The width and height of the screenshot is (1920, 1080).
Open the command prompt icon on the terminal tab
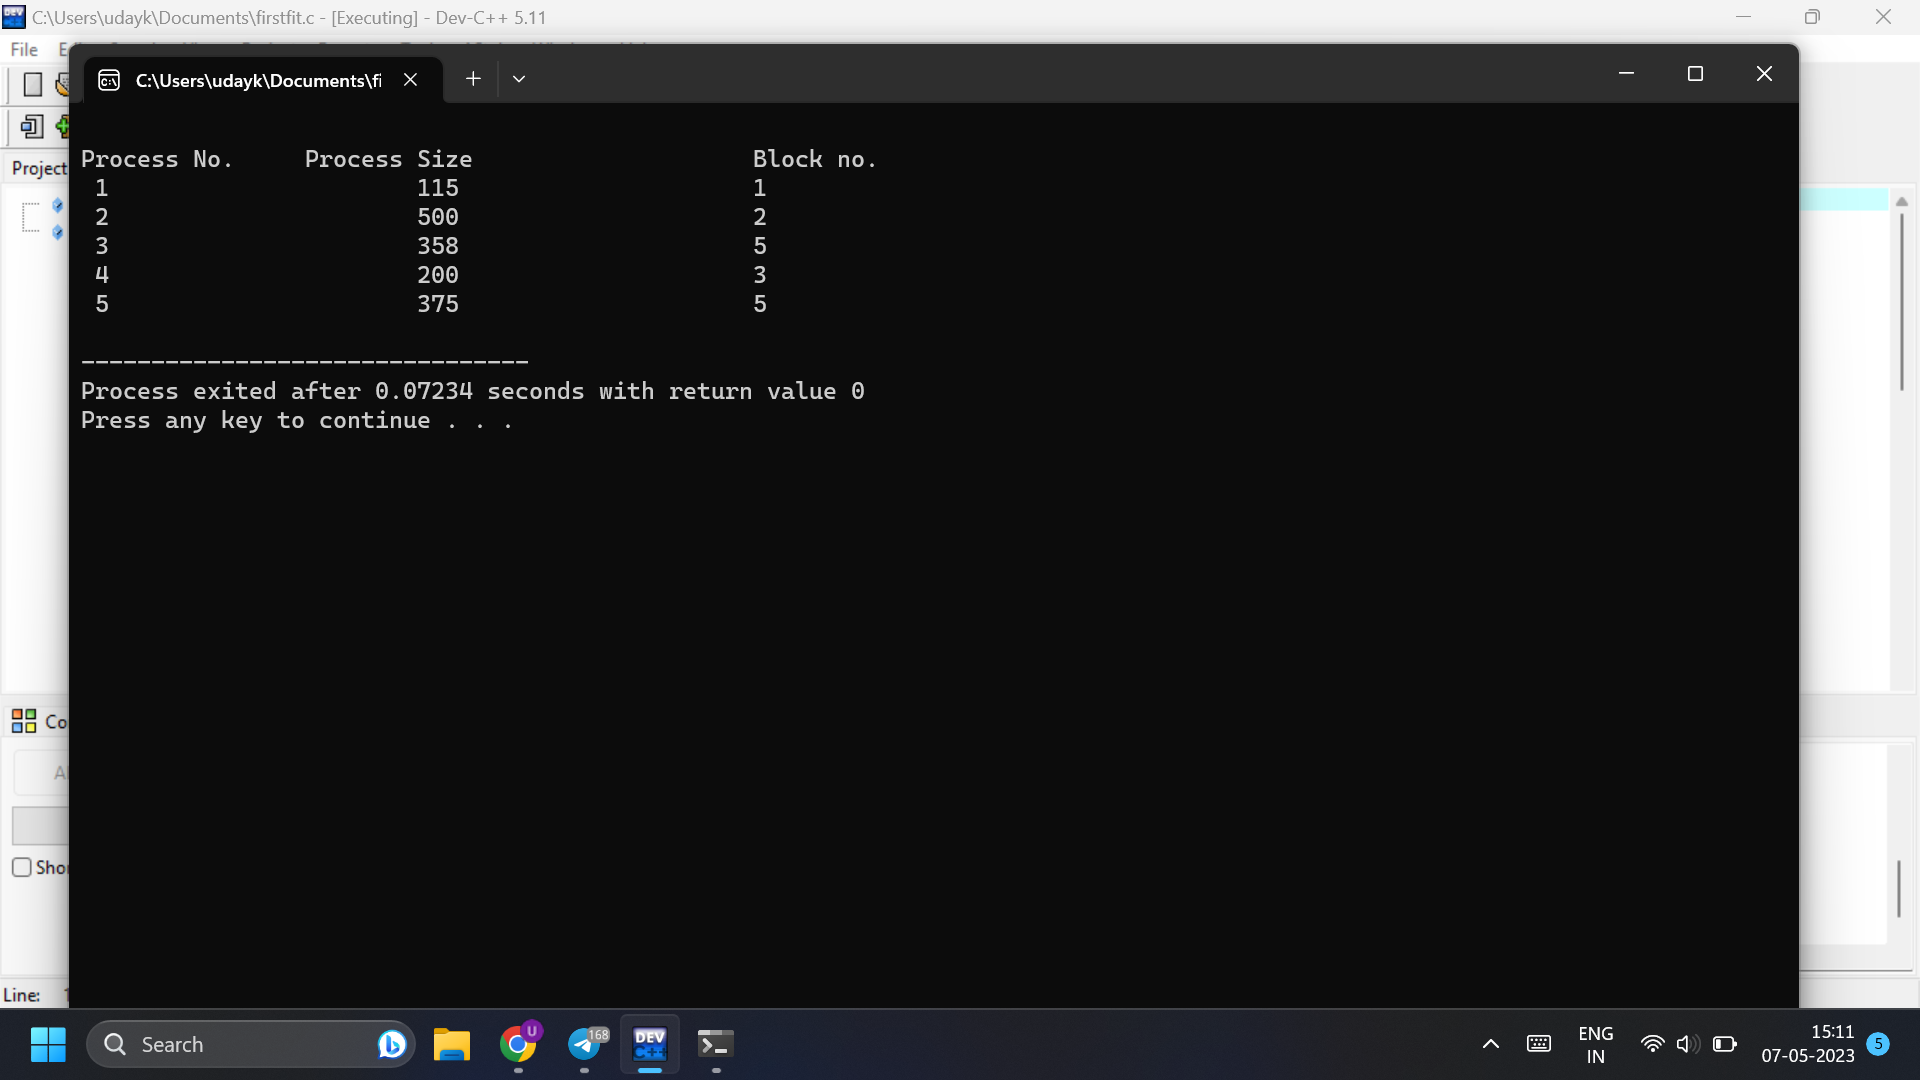tap(109, 79)
